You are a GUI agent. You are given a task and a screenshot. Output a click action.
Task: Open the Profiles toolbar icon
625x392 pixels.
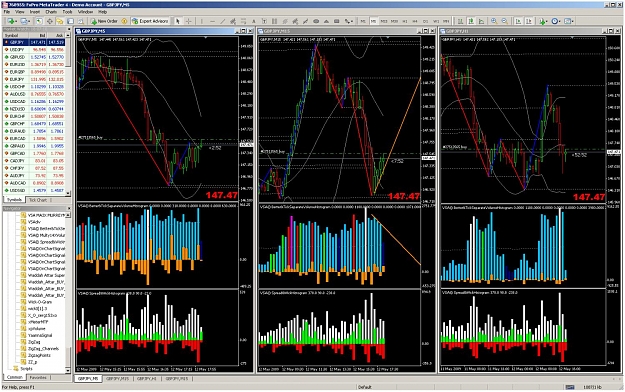[x=26, y=21]
